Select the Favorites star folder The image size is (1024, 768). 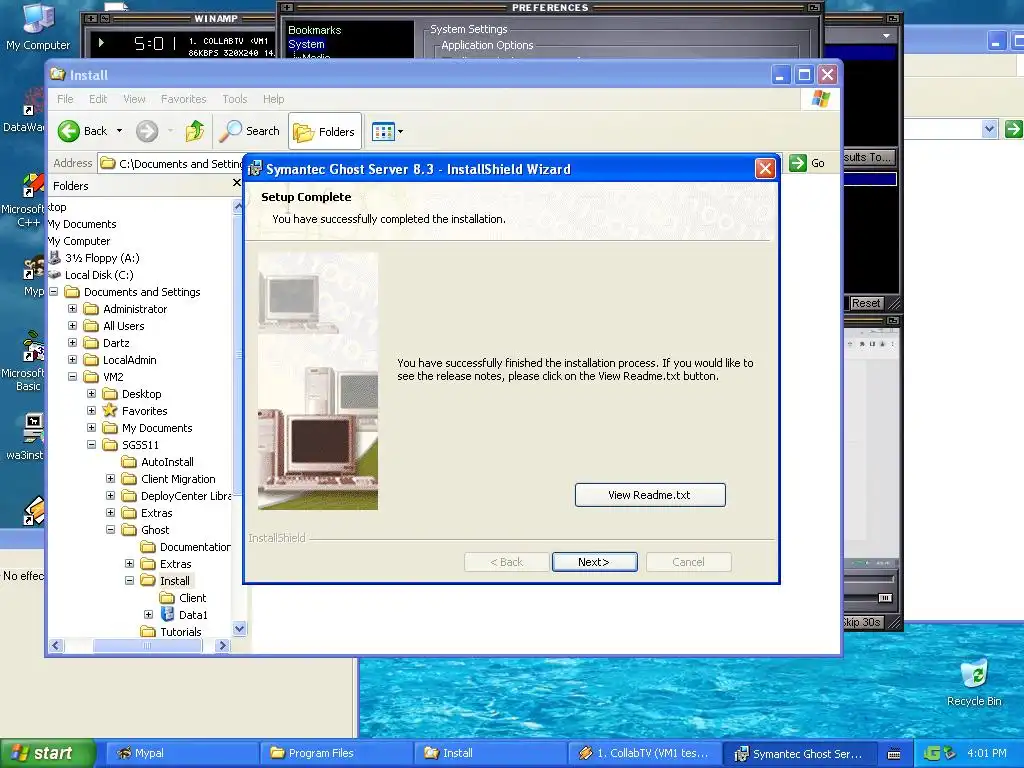pos(110,411)
